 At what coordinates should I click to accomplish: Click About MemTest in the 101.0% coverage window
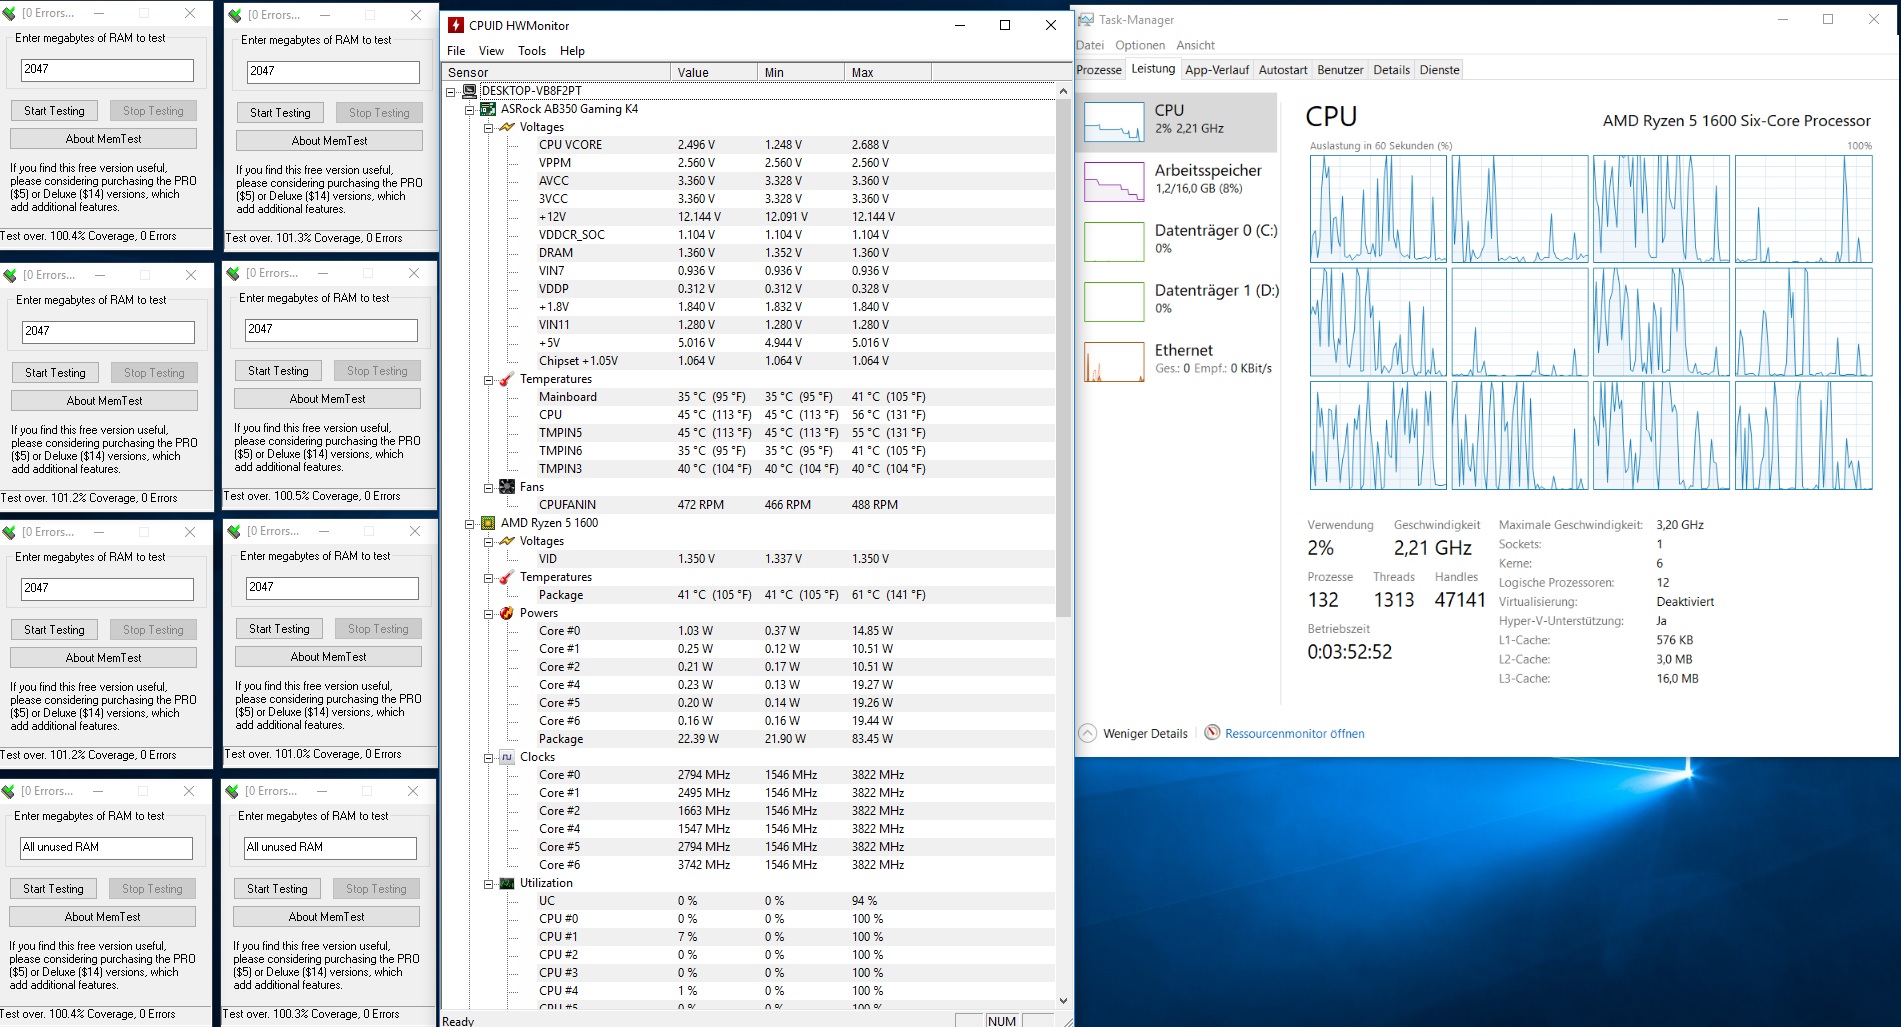click(328, 657)
